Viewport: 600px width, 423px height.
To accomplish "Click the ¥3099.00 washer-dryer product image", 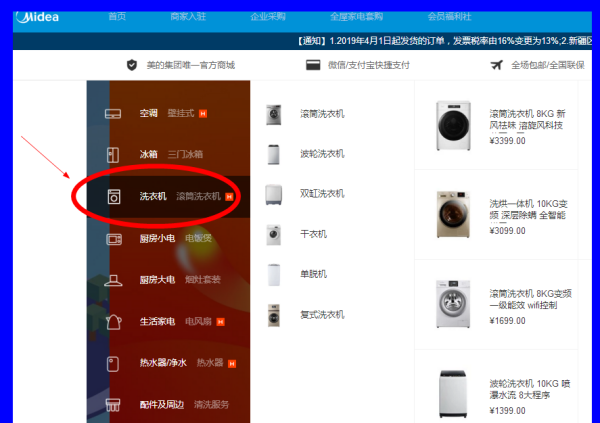I will (453, 215).
